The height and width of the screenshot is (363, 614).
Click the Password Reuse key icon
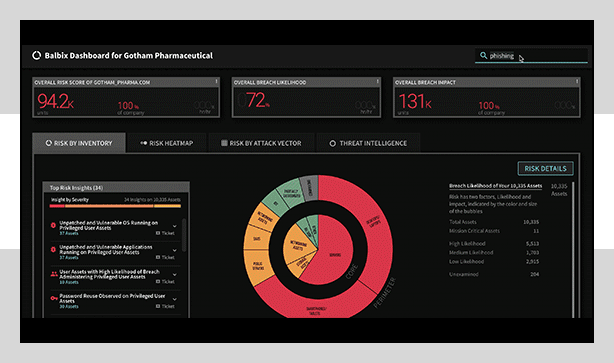54,298
